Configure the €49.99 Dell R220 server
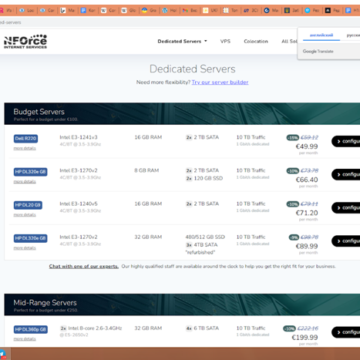The height and width of the screenshot is (360, 360). click(x=346, y=141)
